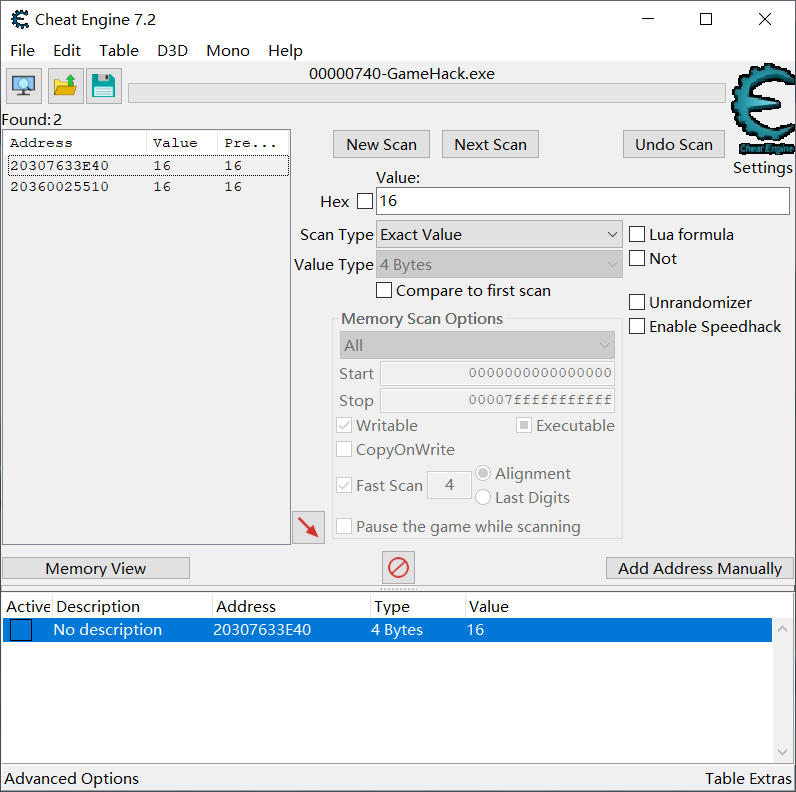Viewport: 796px width, 792px height.
Task: Click the Undo Scan button
Action: point(674,145)
